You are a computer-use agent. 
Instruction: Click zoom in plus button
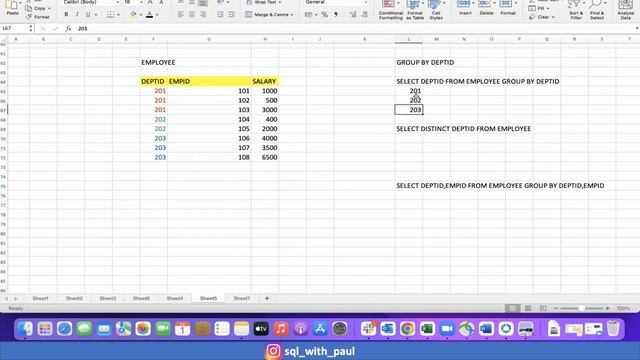(x=607, y=309)
